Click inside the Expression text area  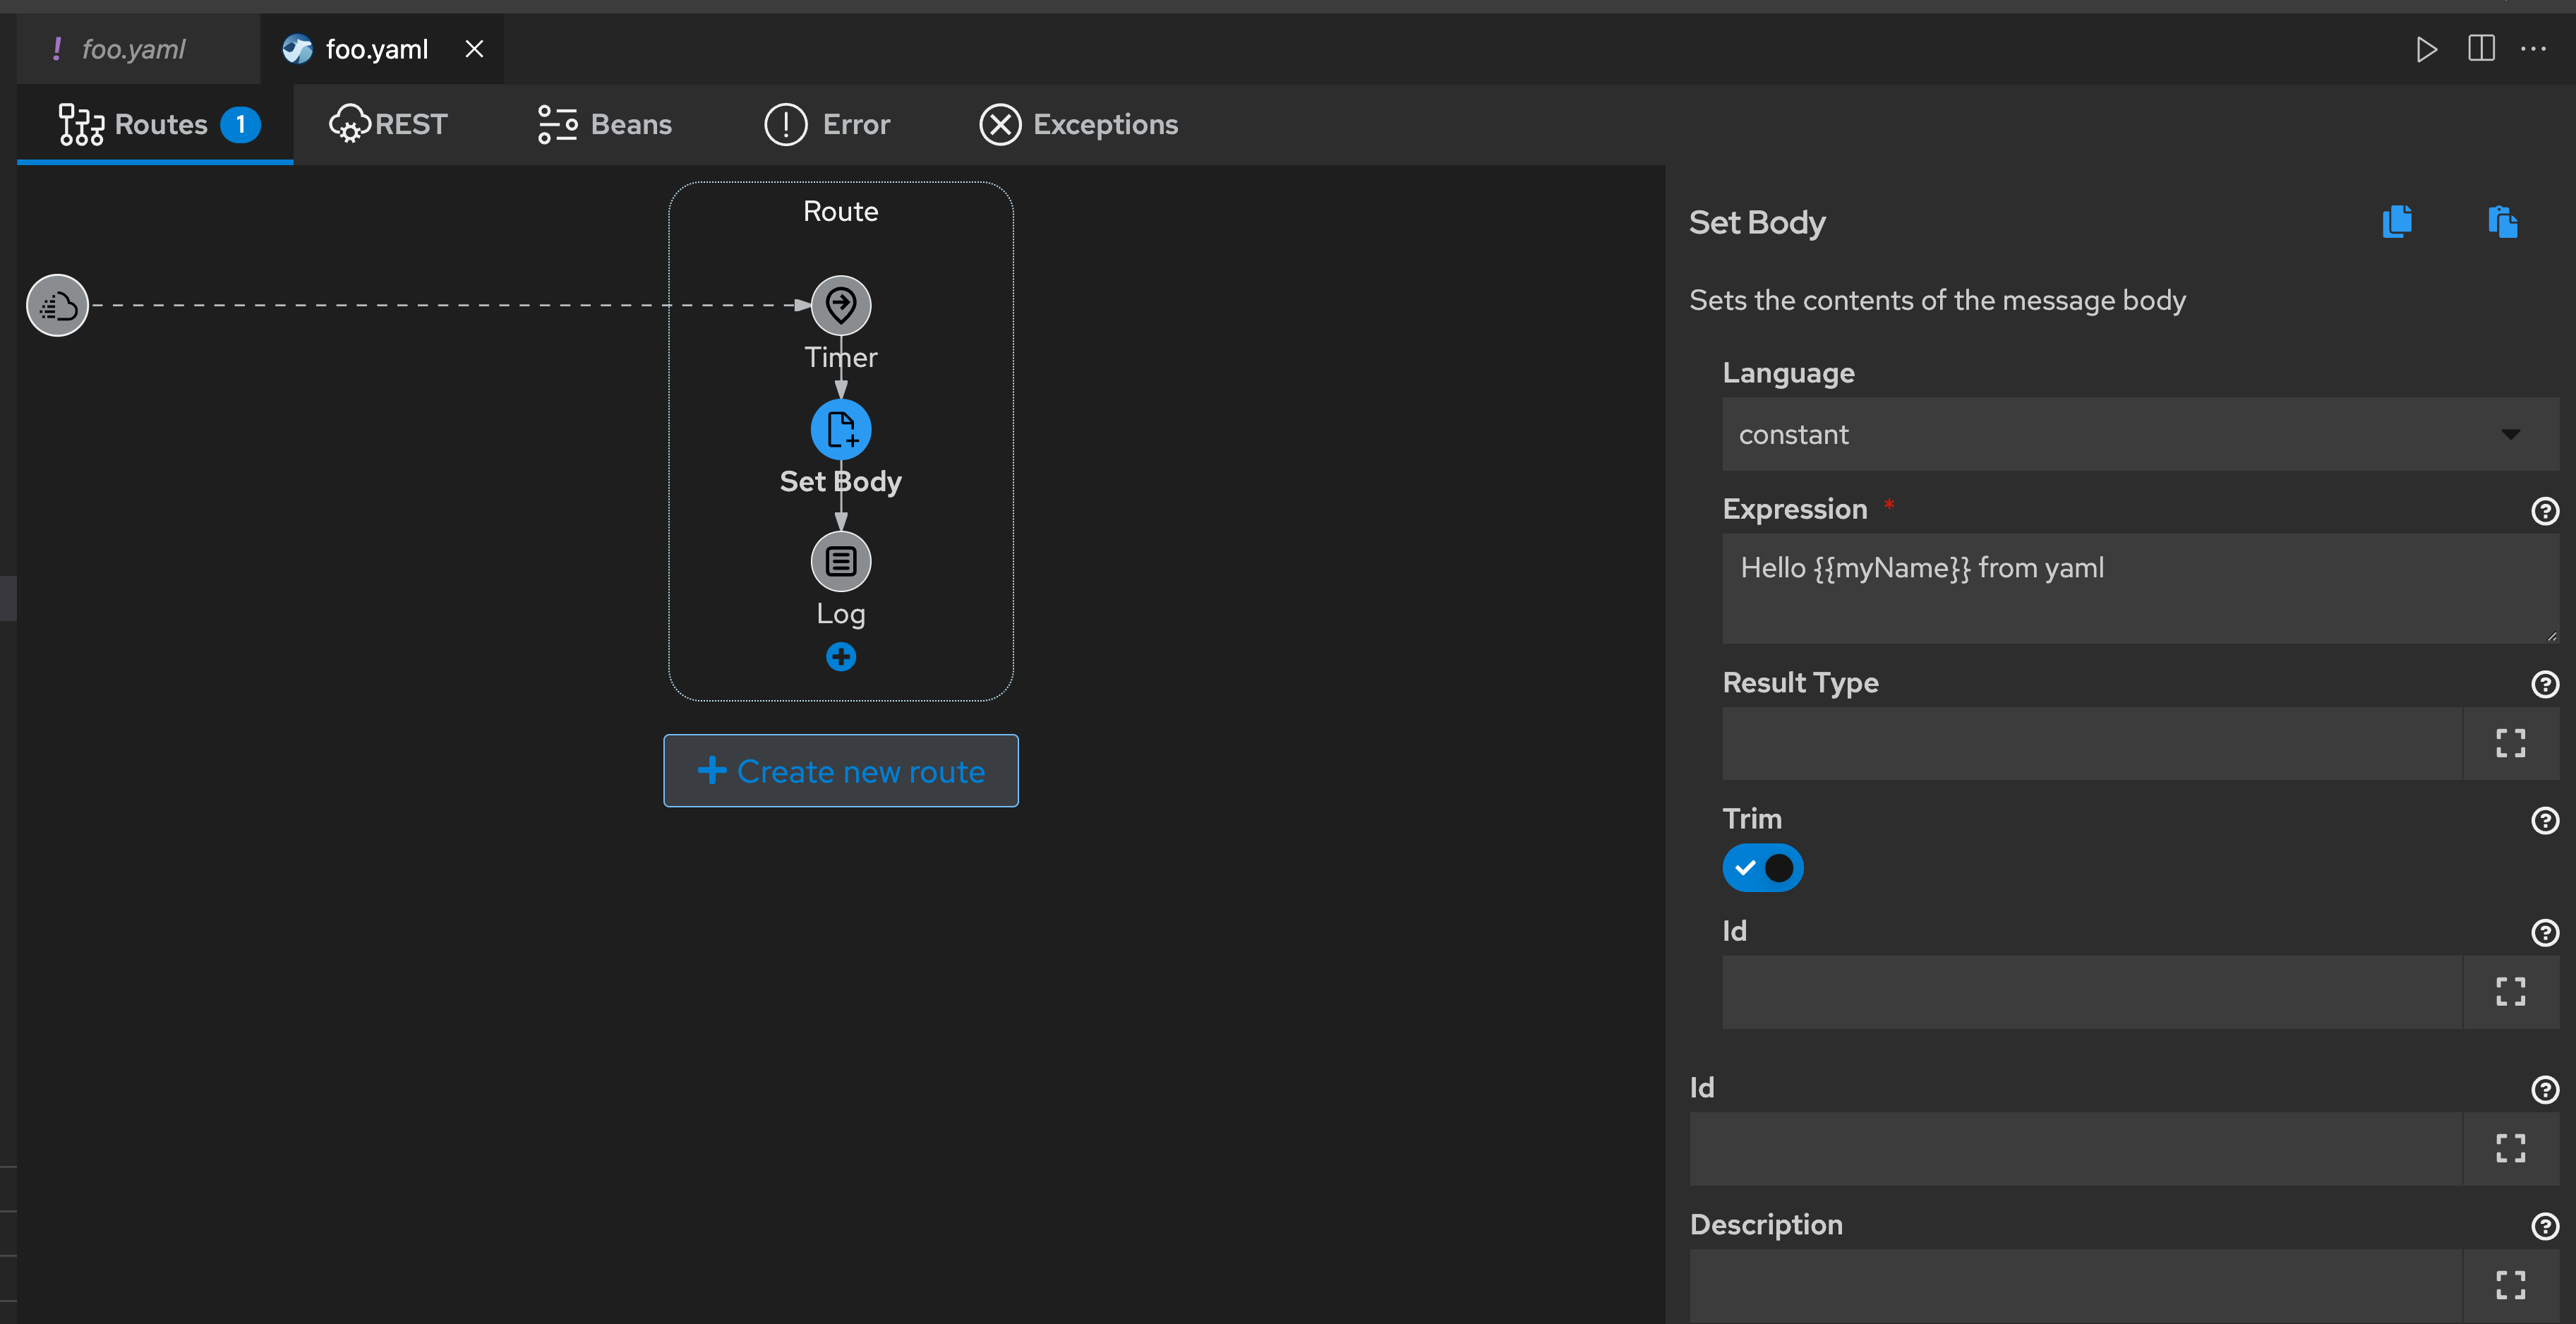tap(2100, 589)
